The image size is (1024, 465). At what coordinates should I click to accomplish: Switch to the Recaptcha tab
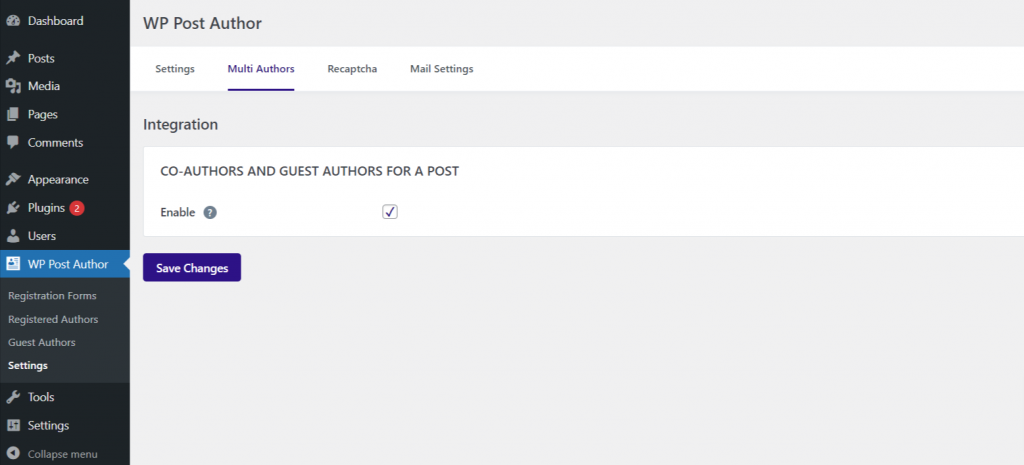(352, 69)
